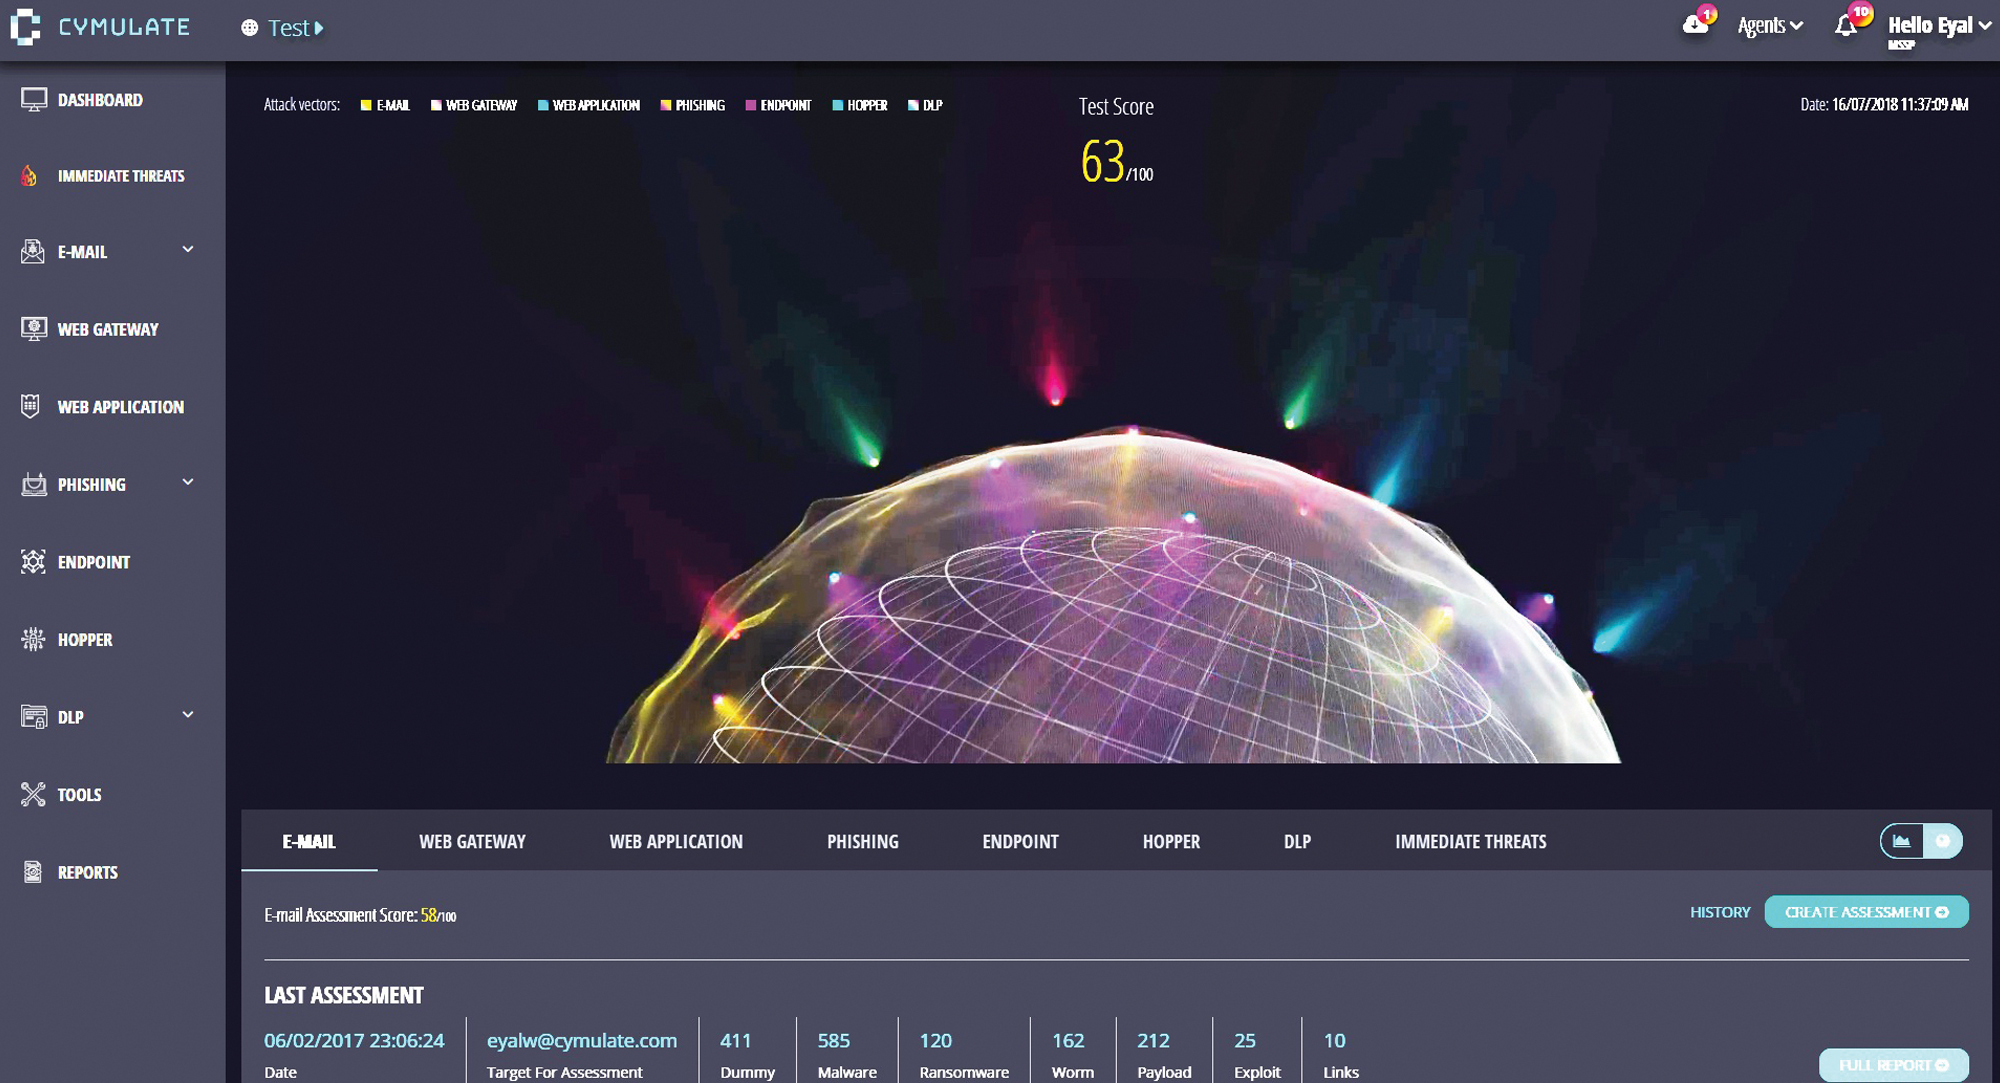Click the Web Application shield icon
Image resolution: width=2000 pixels, height=1083 pixels.
point(31,406)
